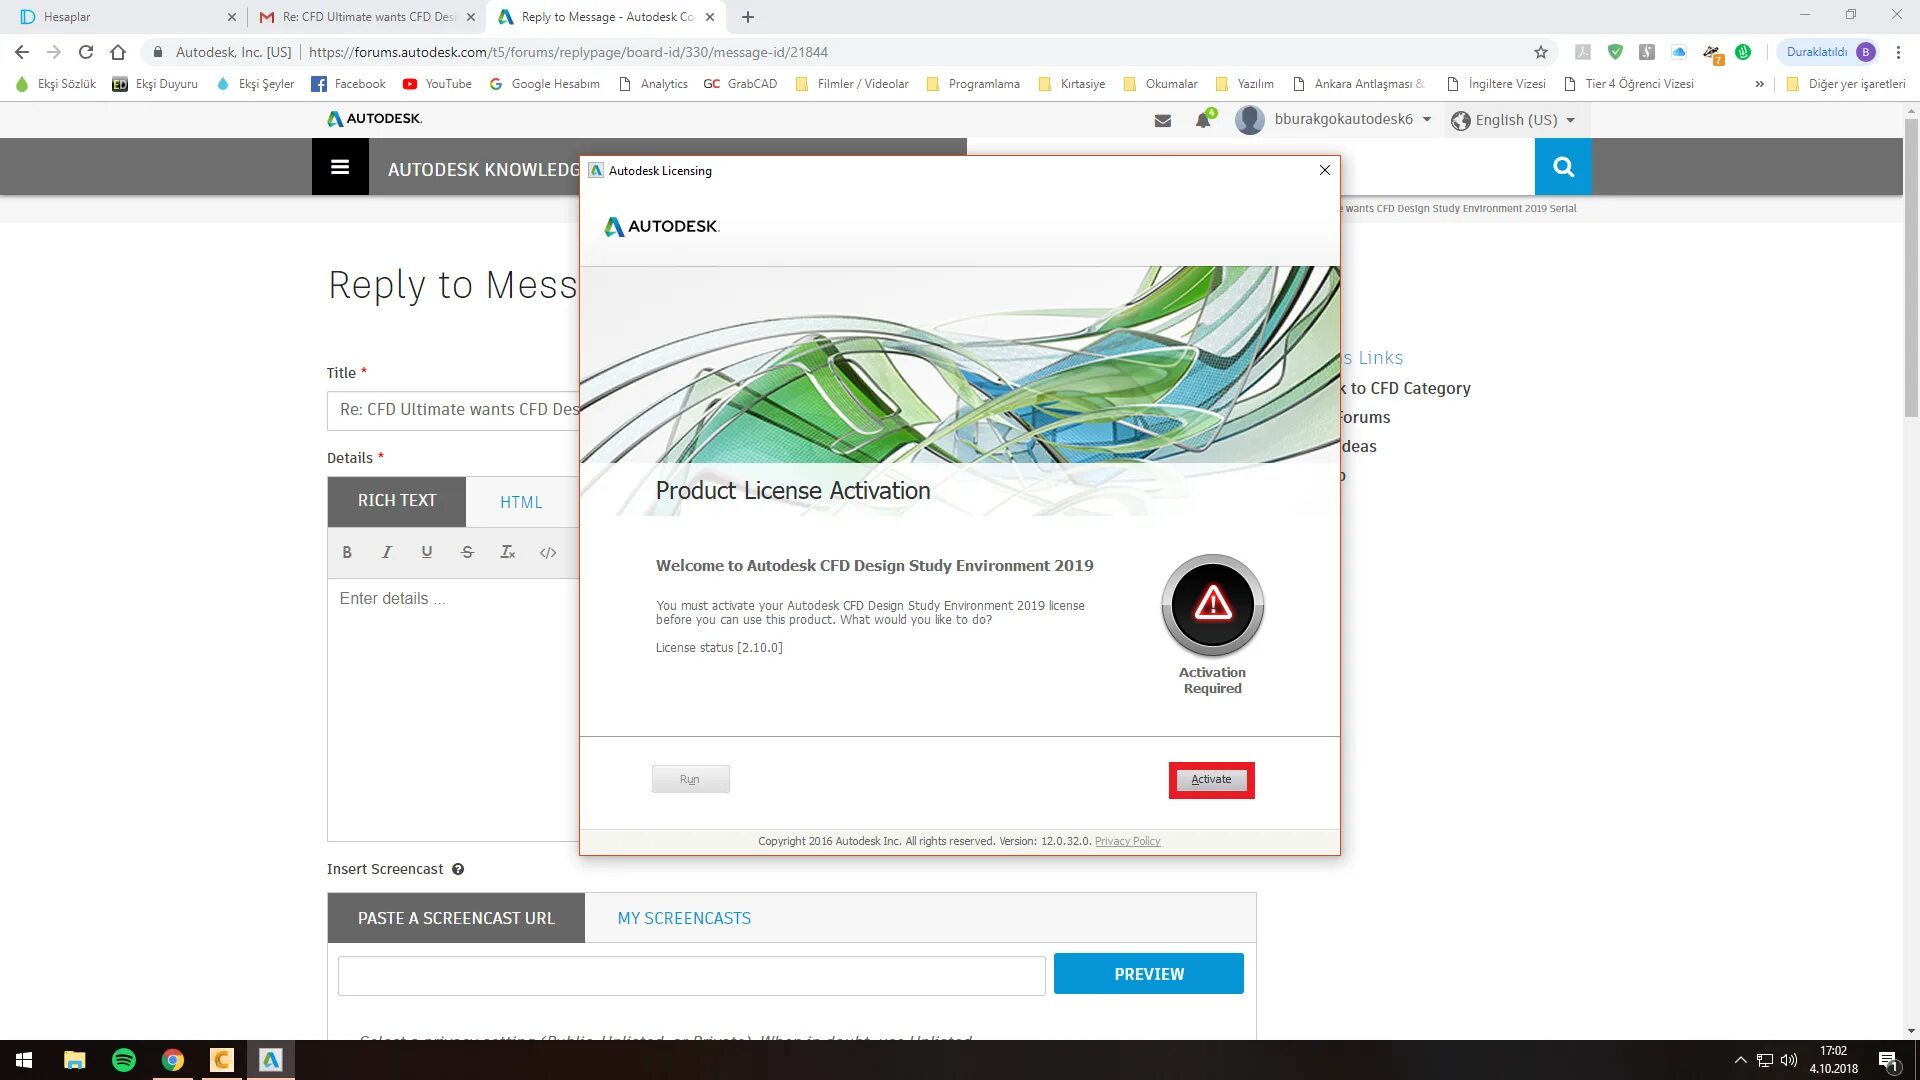This screenshot has height=1080, width=1920.
Task: Click the Italic formatting icon
Action: click(x=387, y=552)
